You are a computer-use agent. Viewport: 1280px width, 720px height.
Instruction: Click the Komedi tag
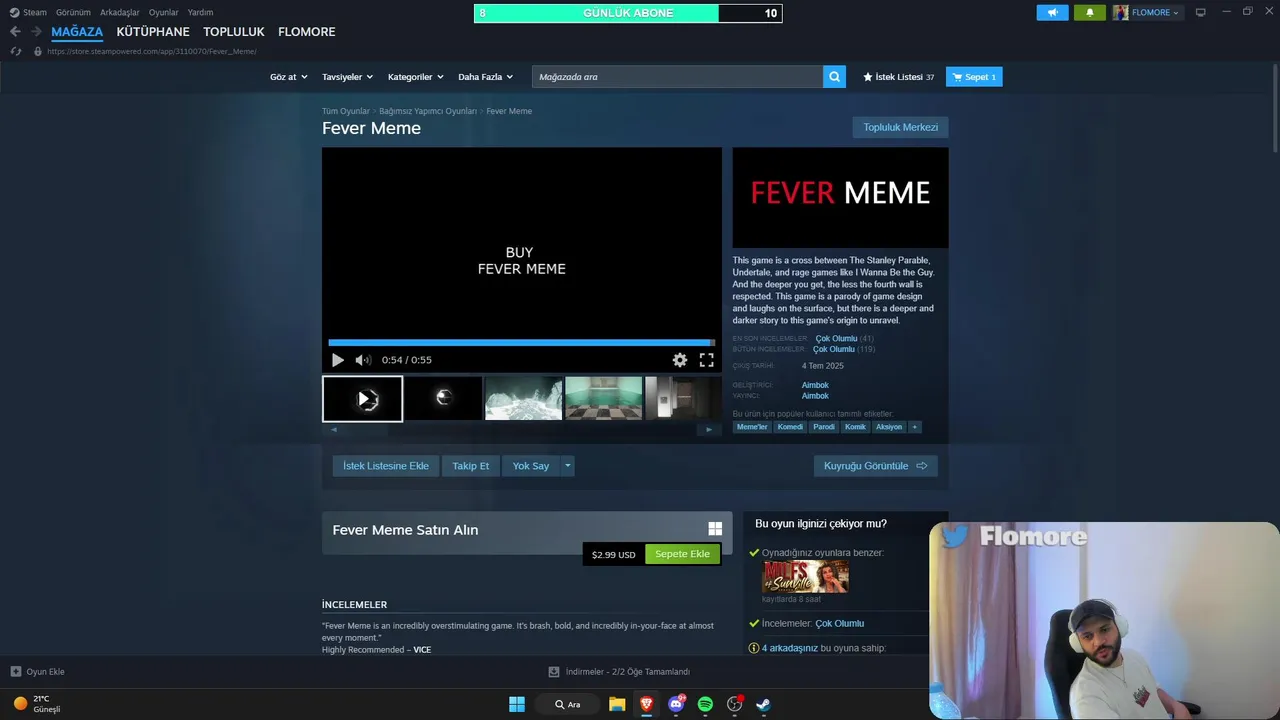pos(790,427)
